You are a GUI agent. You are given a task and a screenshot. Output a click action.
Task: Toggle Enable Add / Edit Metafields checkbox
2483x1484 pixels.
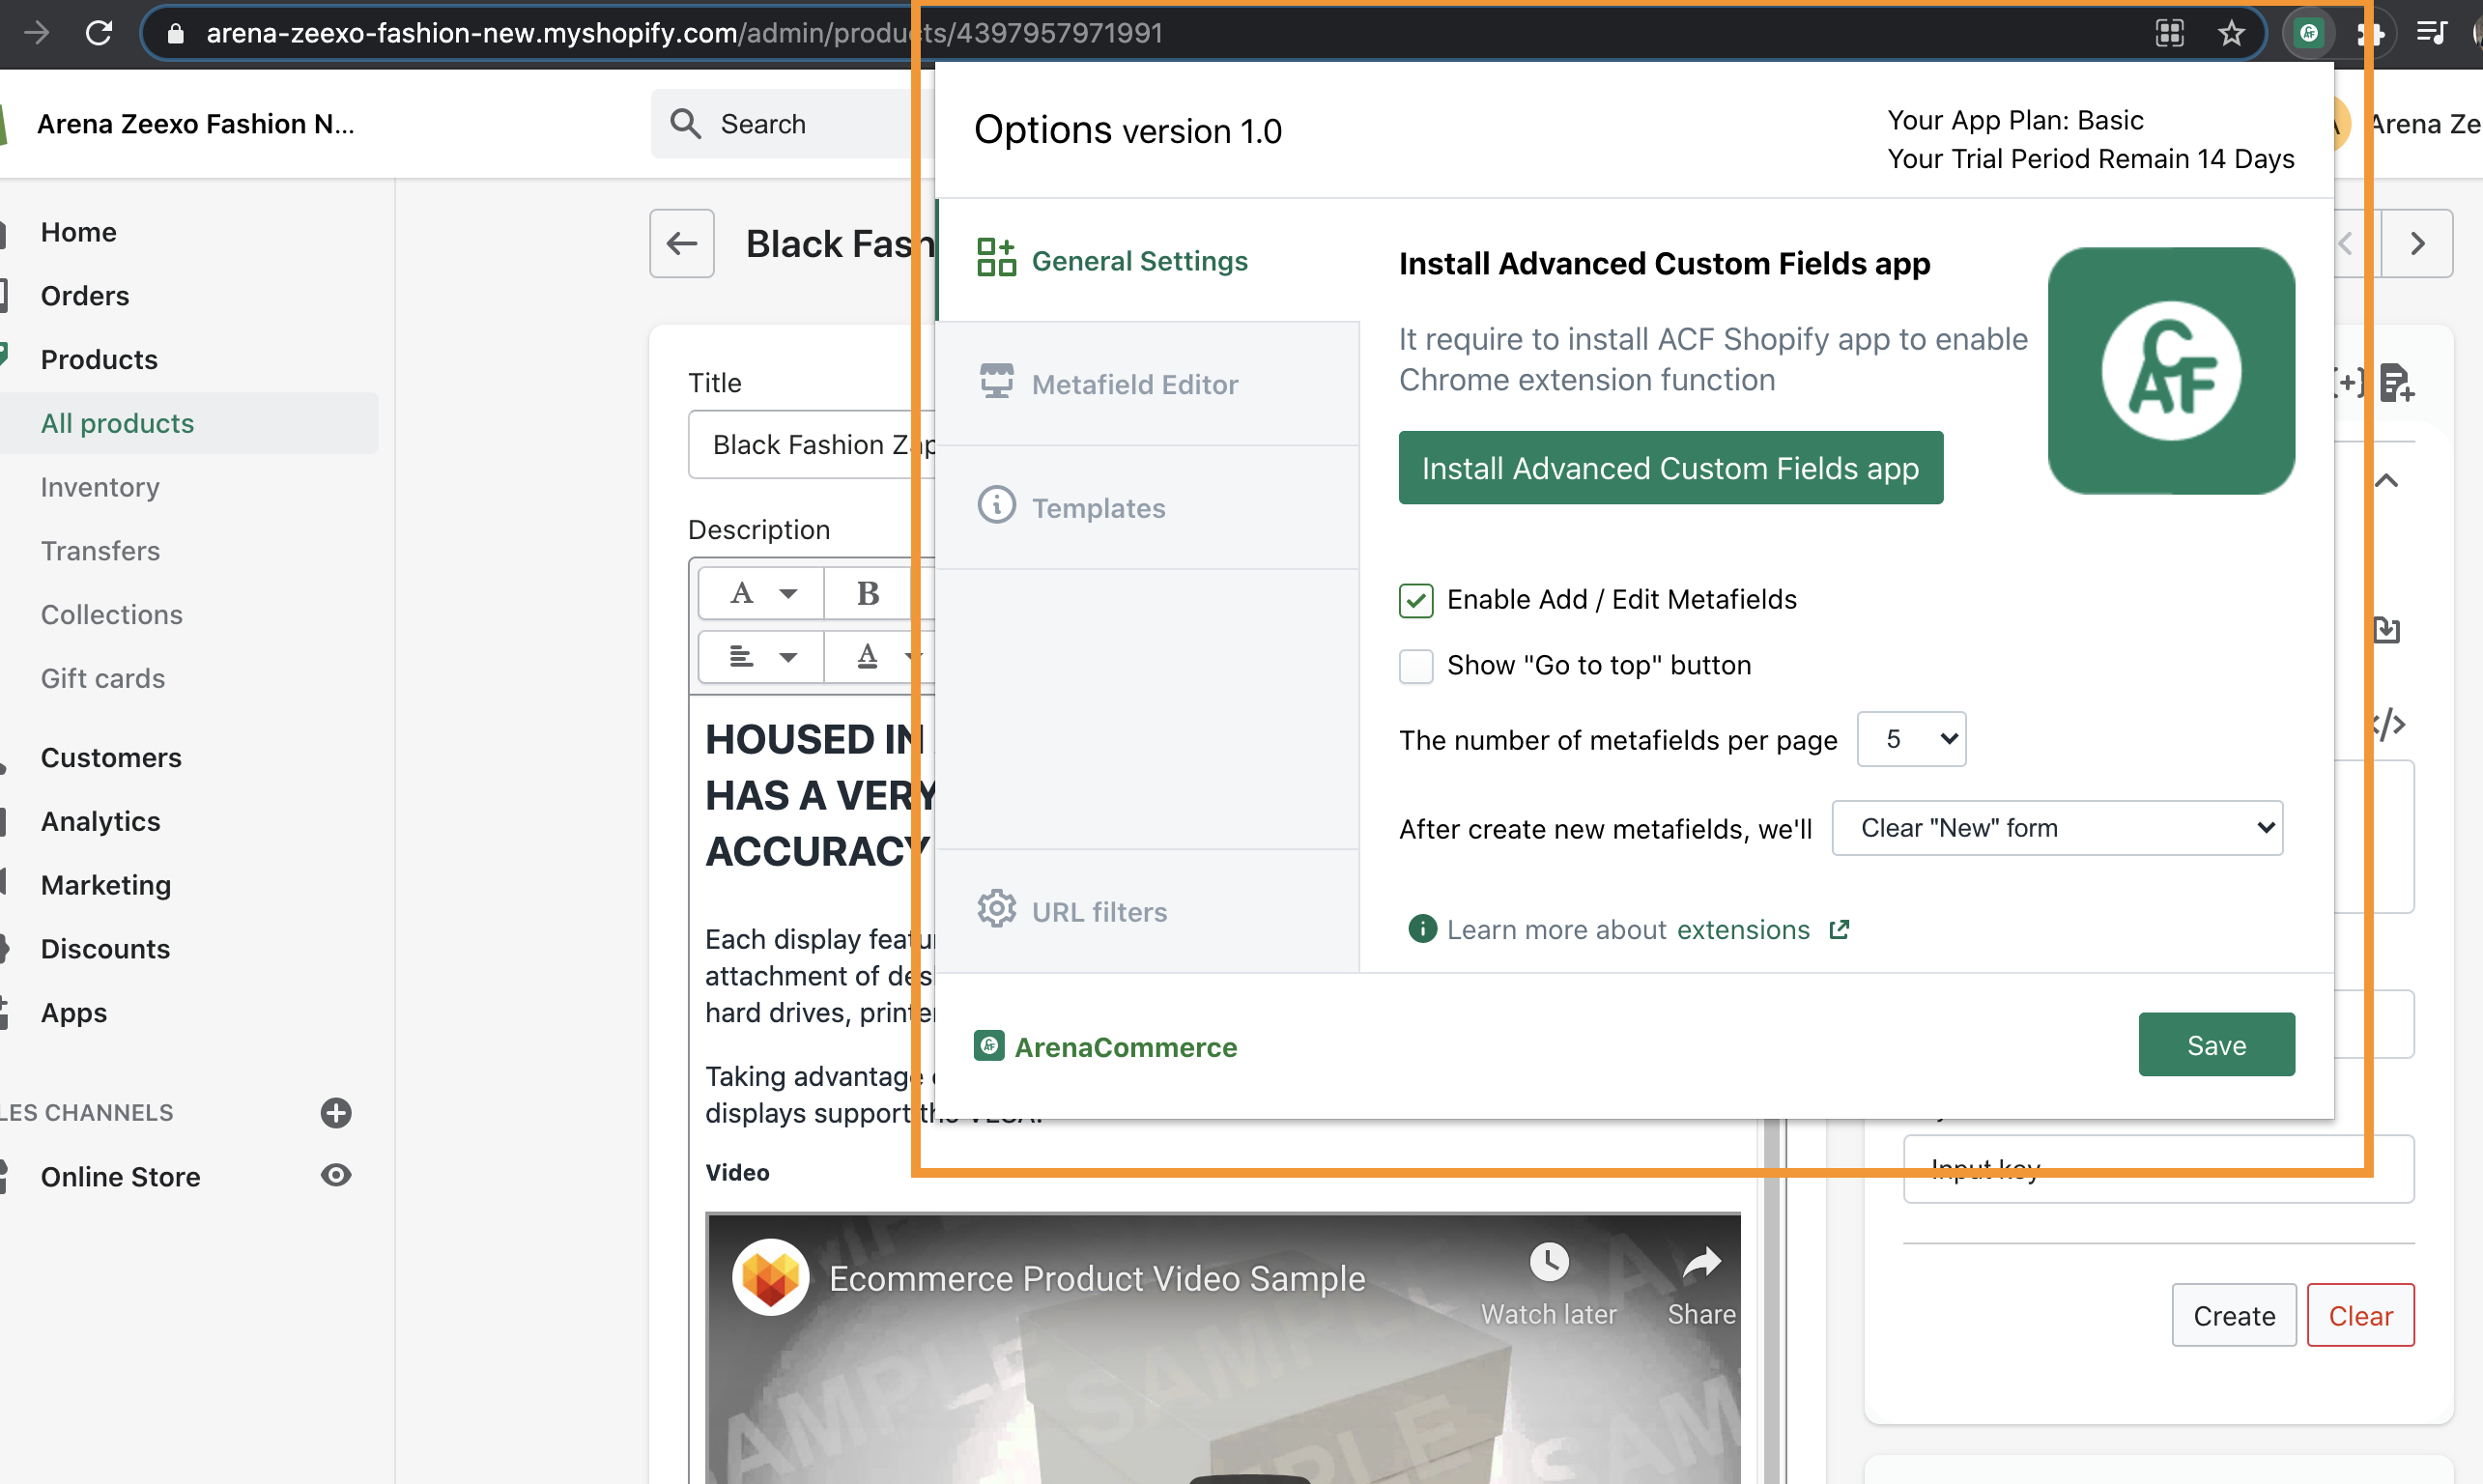click(x=1416, y=600)
